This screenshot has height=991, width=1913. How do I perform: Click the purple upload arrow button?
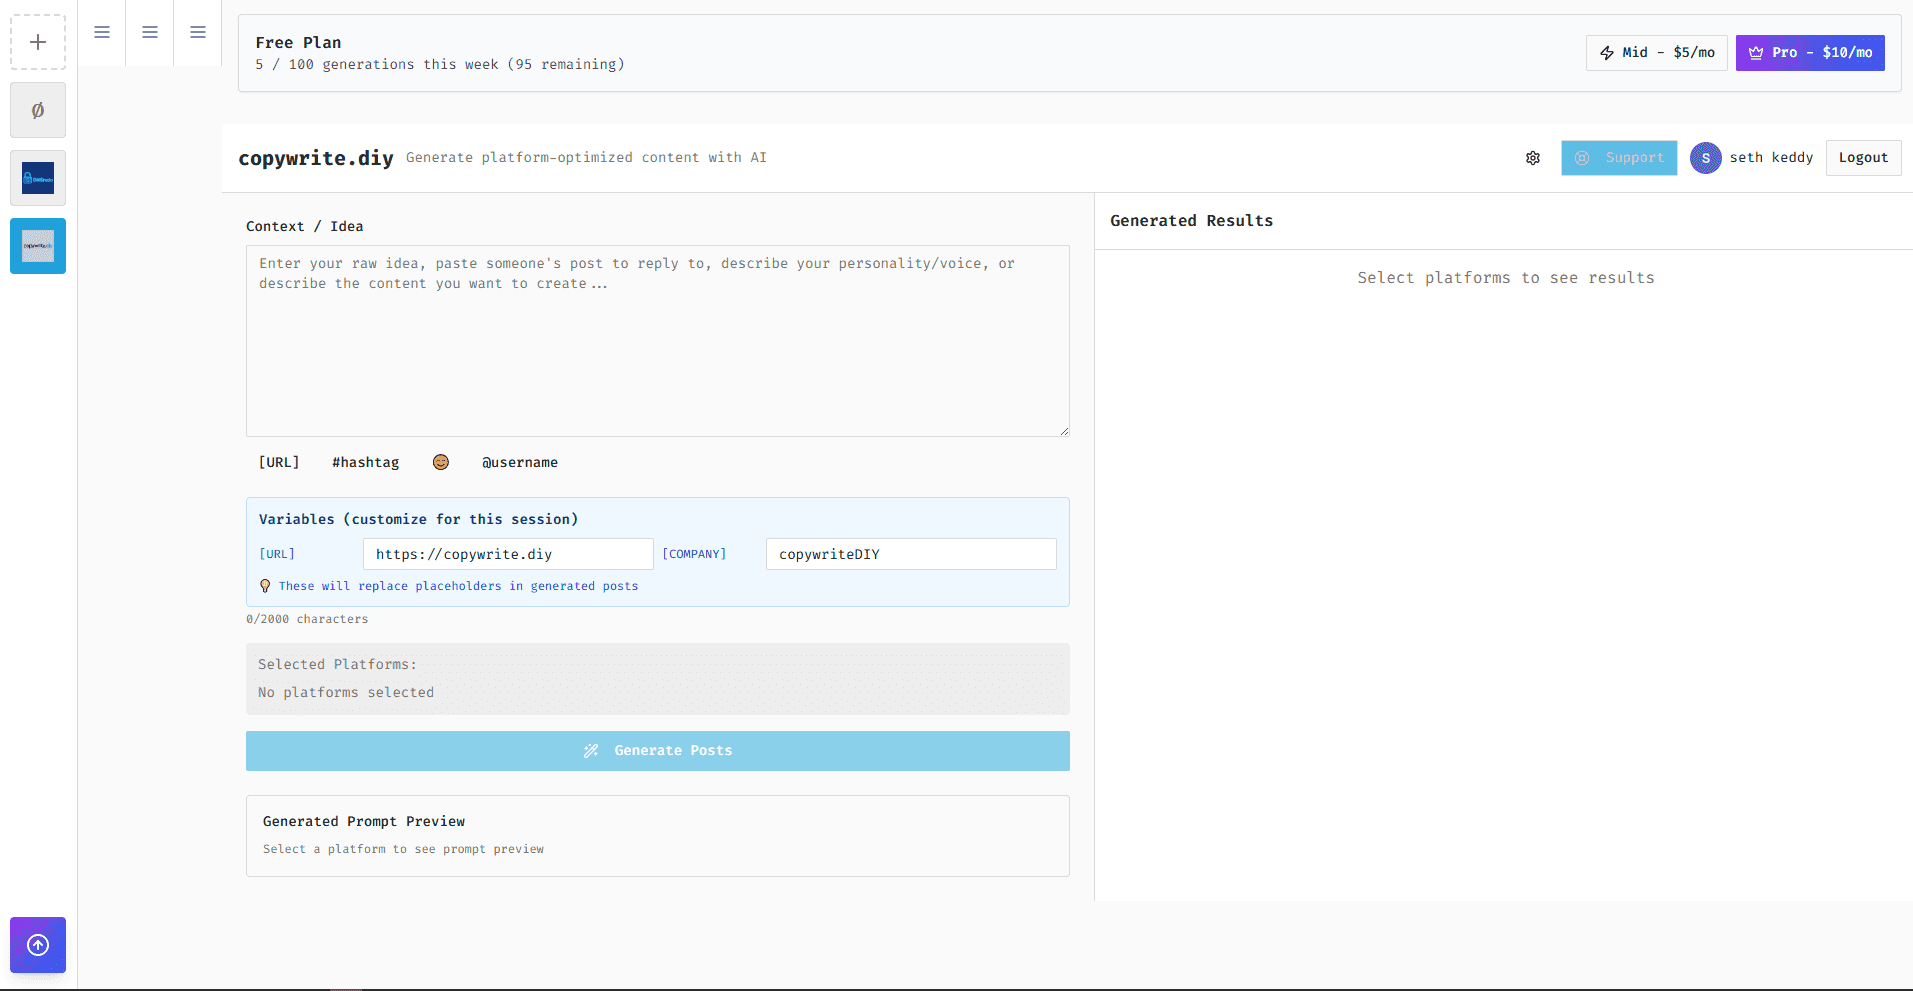[x=38, y=945]
